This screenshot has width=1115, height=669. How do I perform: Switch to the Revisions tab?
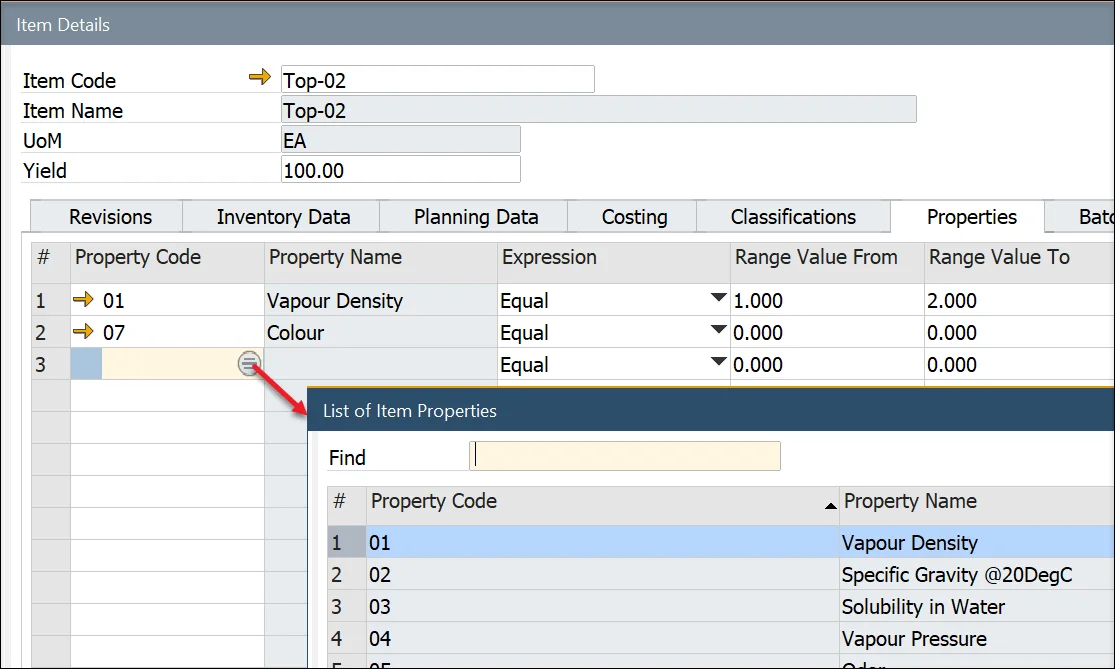pos(110,217)
